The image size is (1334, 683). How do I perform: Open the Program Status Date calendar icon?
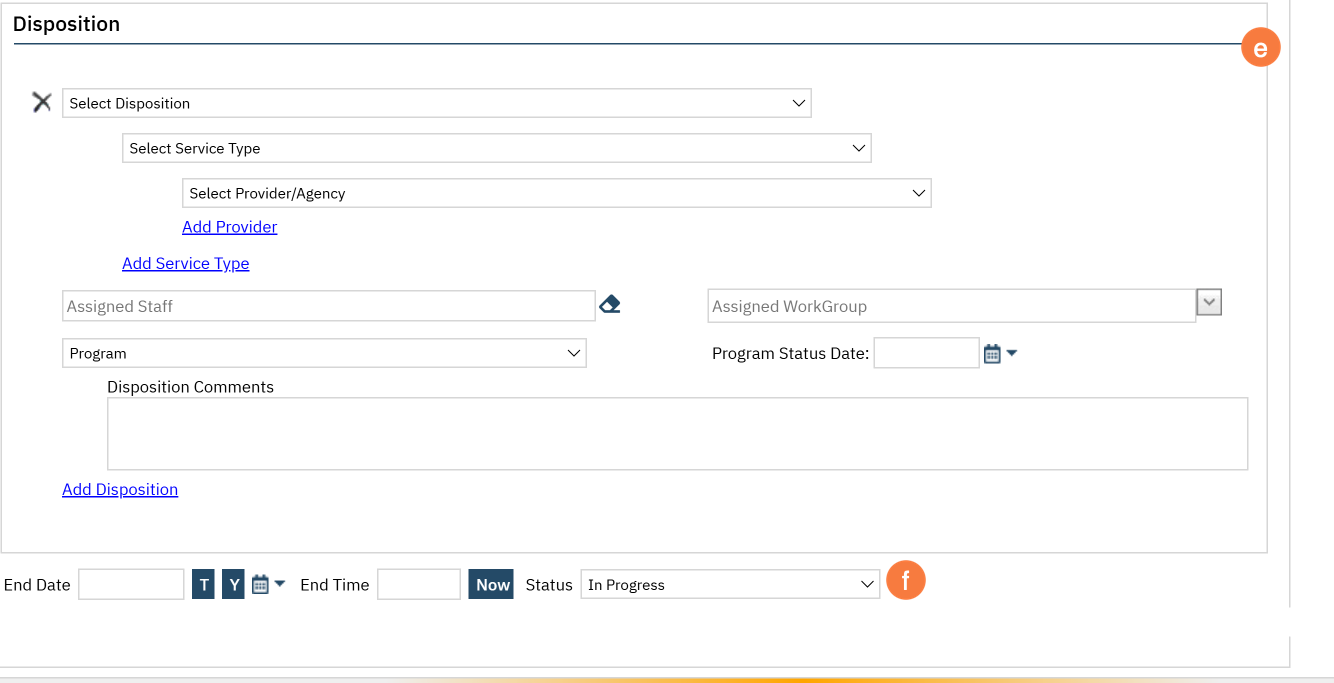992,353
